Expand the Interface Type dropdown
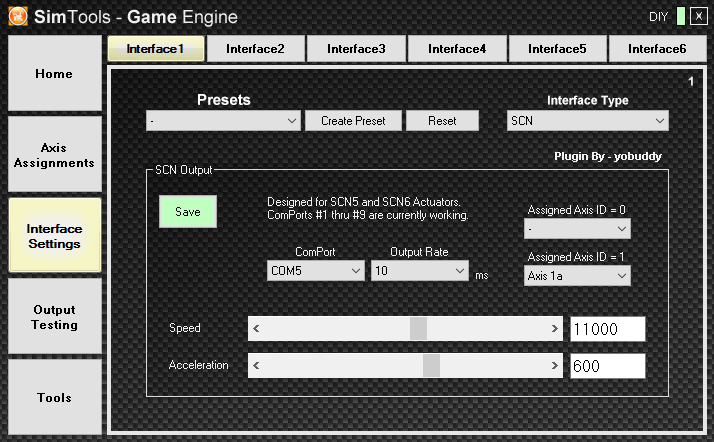This screenshot has height=442, width=714. tap(587, 121)
